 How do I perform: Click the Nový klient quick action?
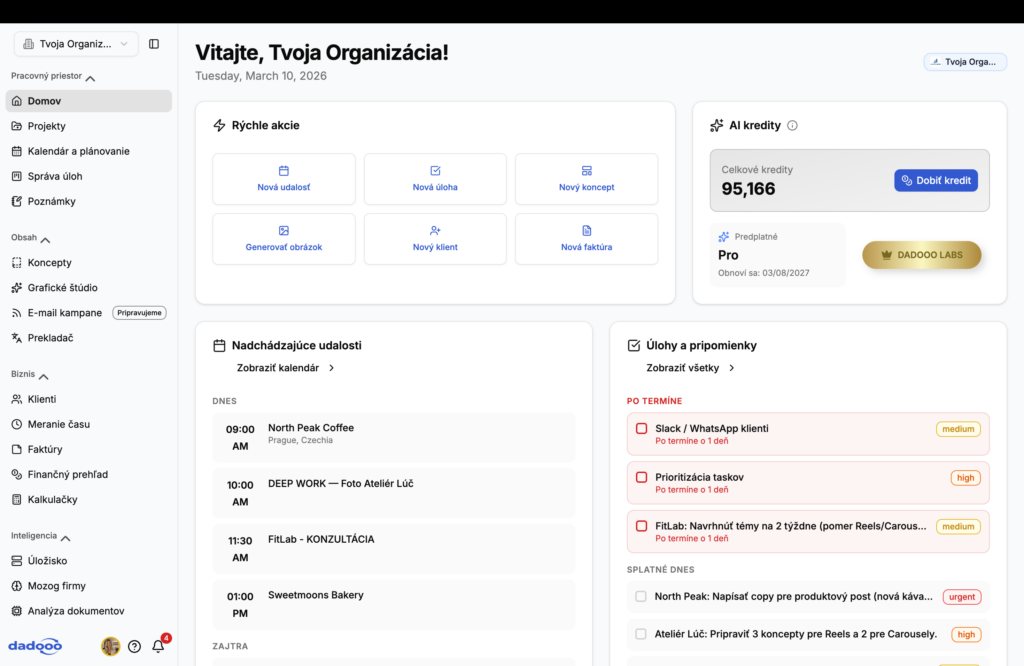tap(435, 239)
